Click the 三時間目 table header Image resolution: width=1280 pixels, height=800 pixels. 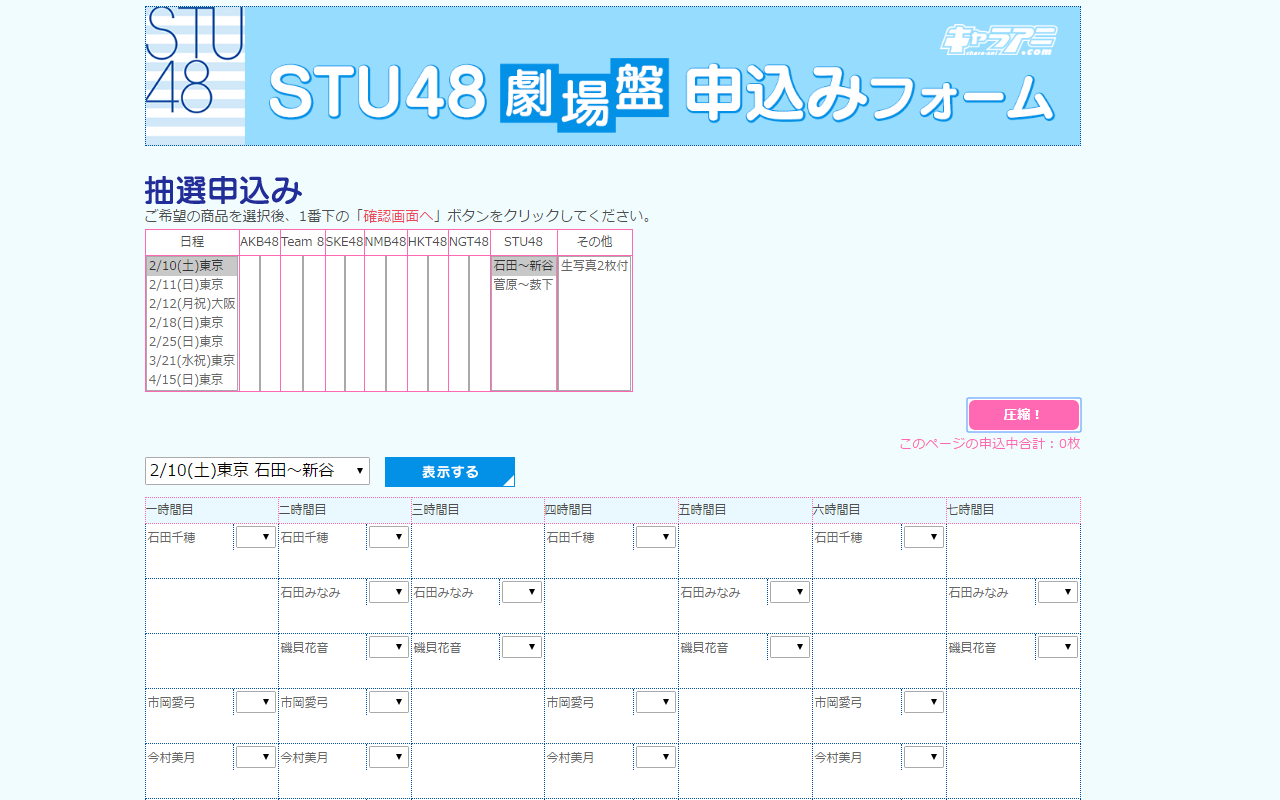click(x=478, y=510)
